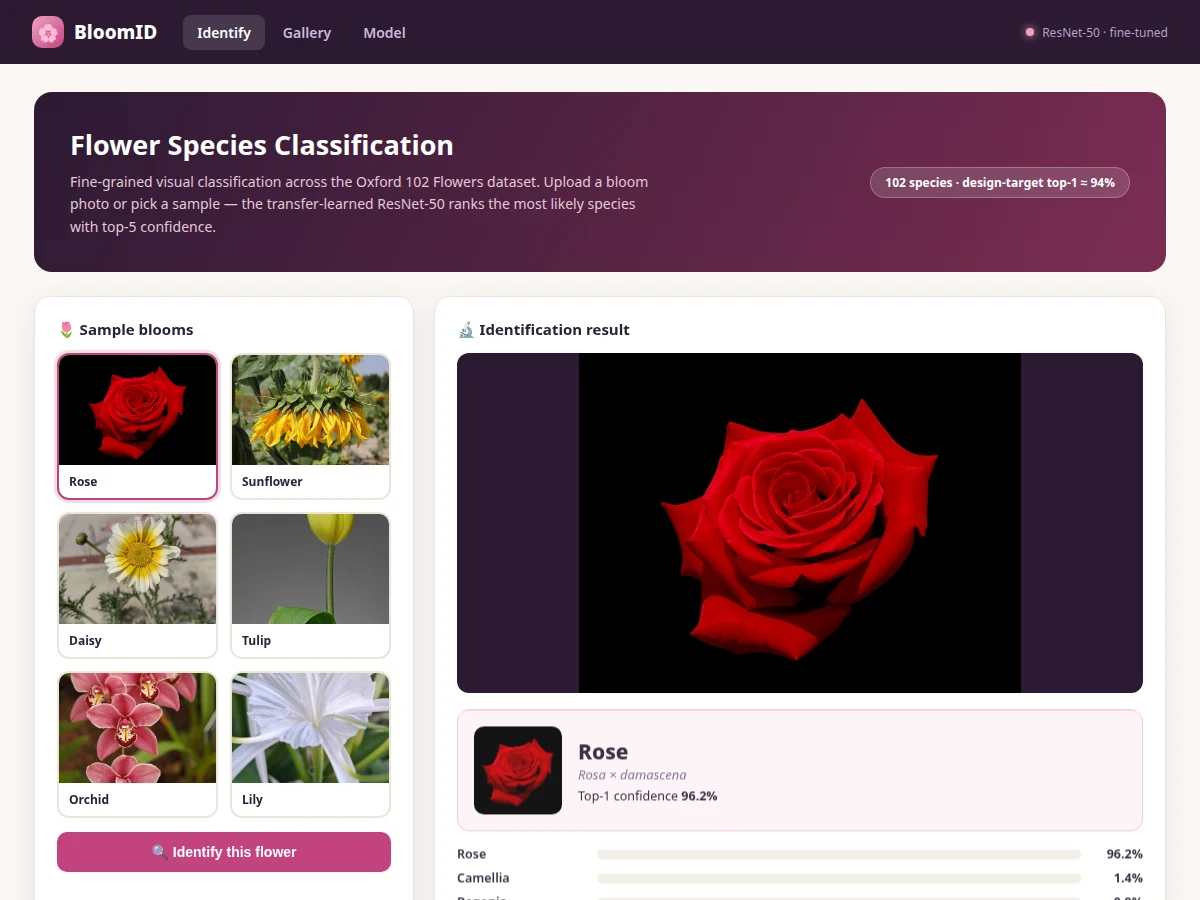The width and height of the screenshot is (1200, 900).
Task: Switch to the Gallery tab
Action: 307,32
